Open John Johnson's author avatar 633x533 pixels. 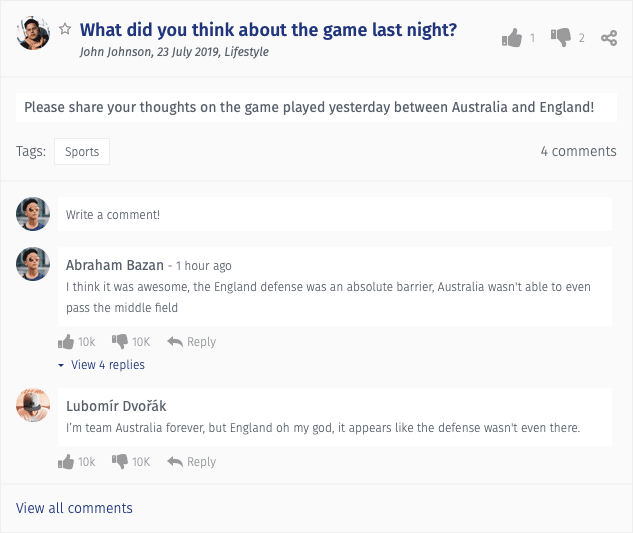(x=33, y=33)
